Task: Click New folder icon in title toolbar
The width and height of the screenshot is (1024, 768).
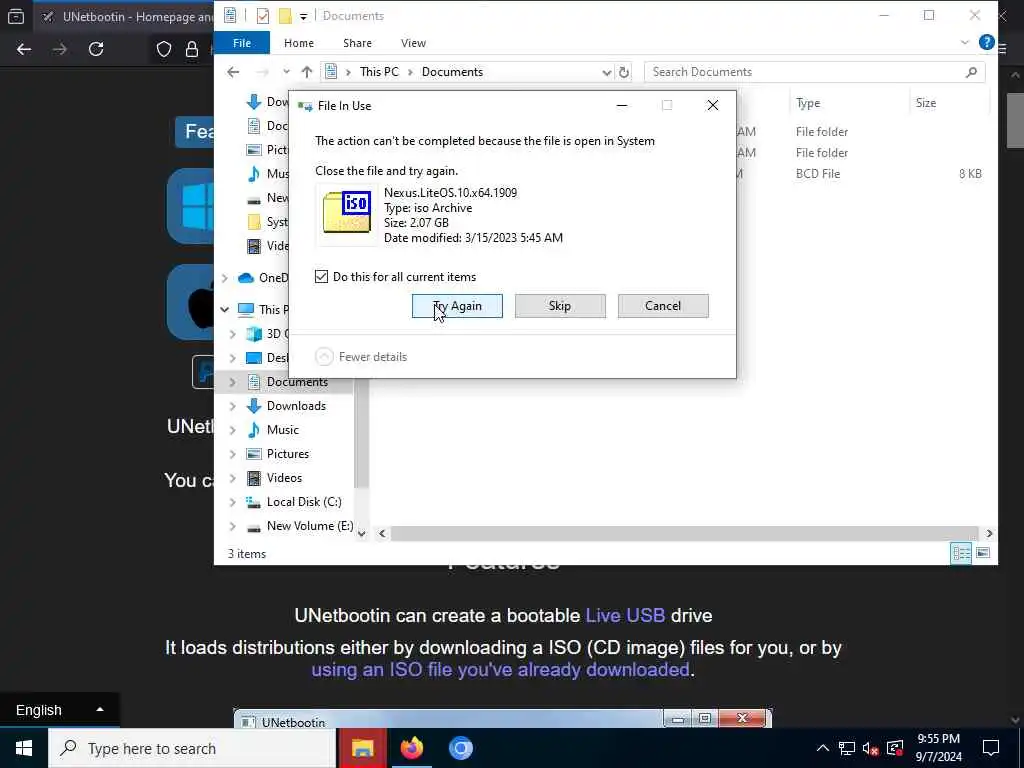Action: (285, 16)
